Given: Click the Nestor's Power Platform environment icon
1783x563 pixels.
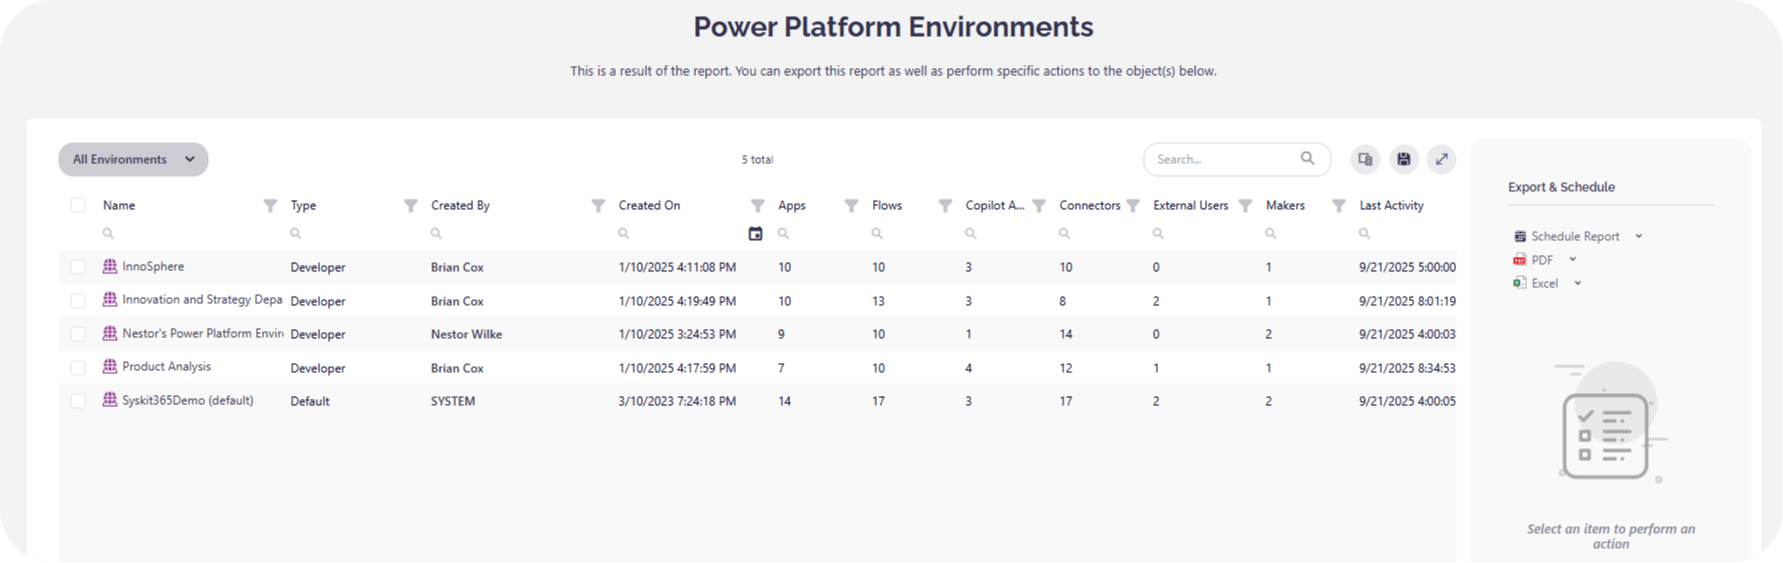Looking at the screenshot, I should 110,333.
